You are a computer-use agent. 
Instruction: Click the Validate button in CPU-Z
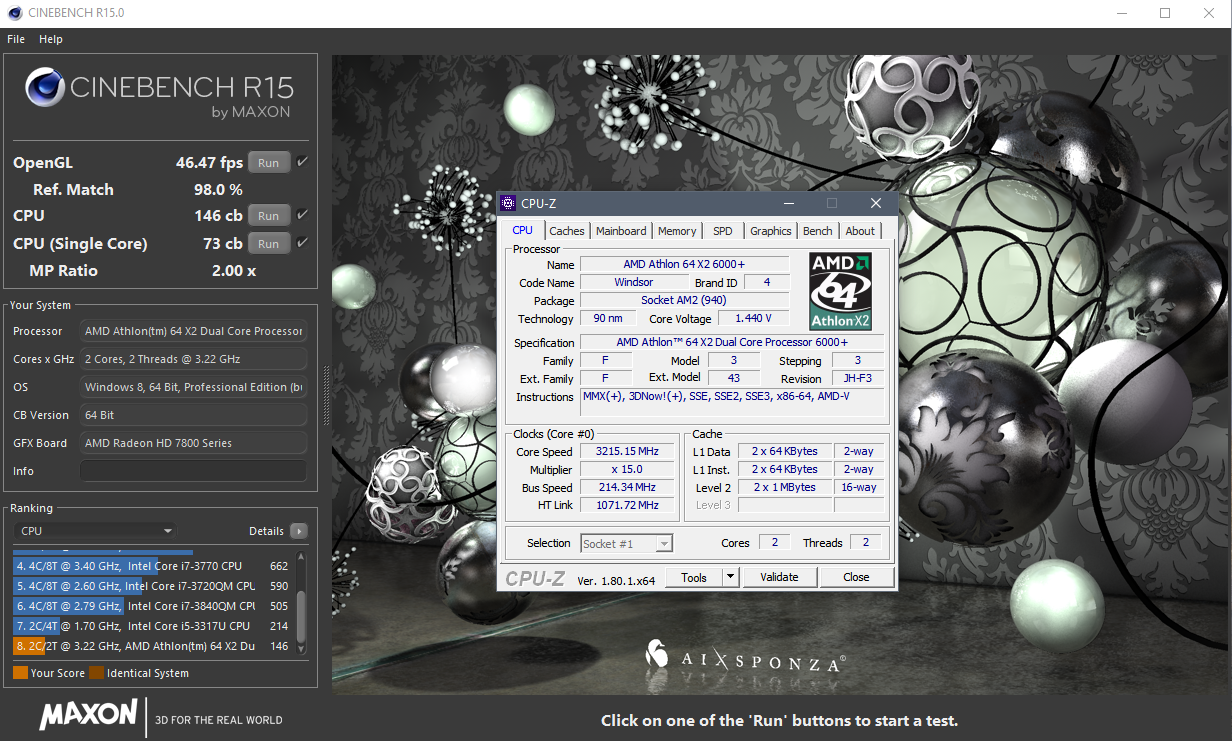(779, 577)
